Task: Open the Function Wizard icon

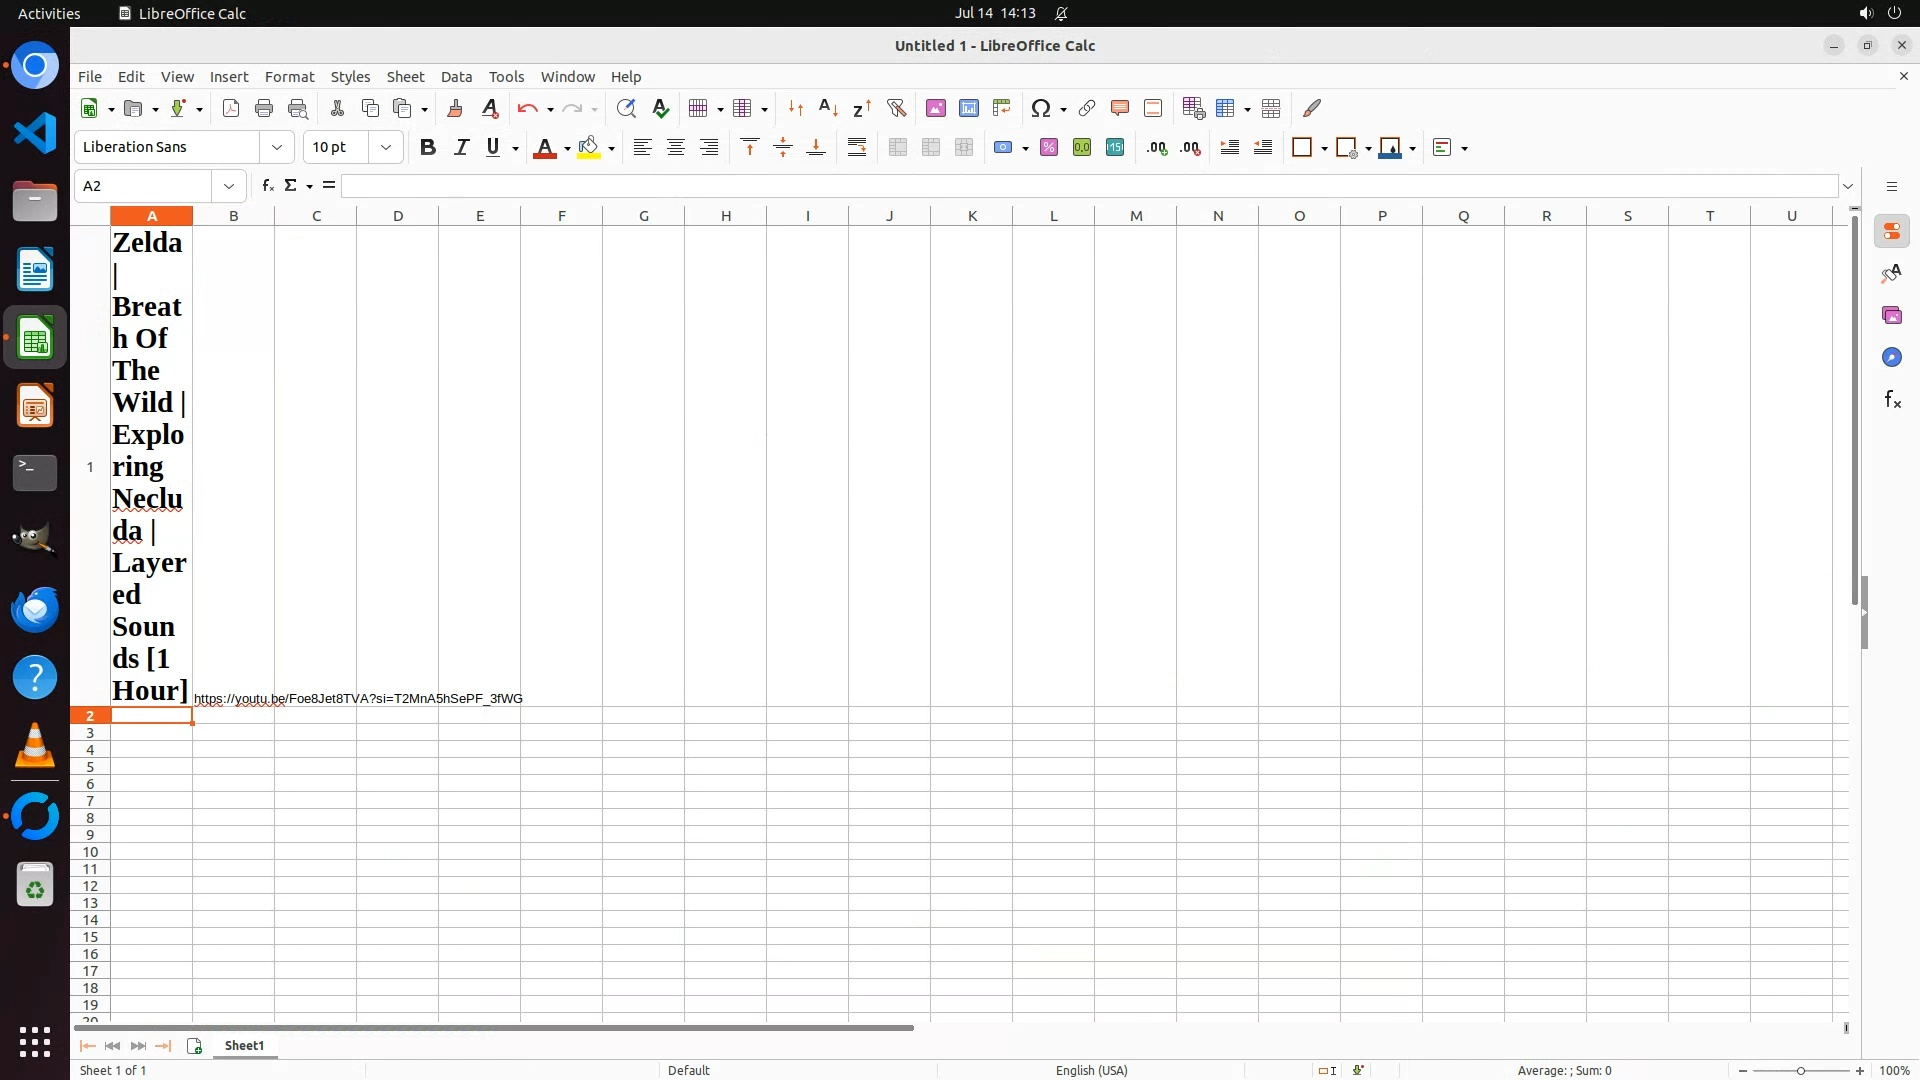Action: pos(267,186)
